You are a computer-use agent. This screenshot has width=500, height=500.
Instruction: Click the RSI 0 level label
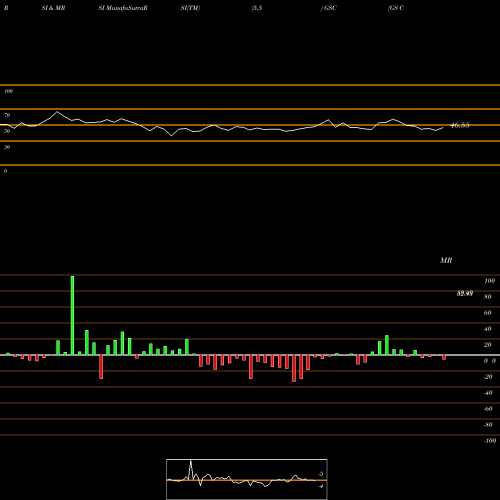coord(5,171)
